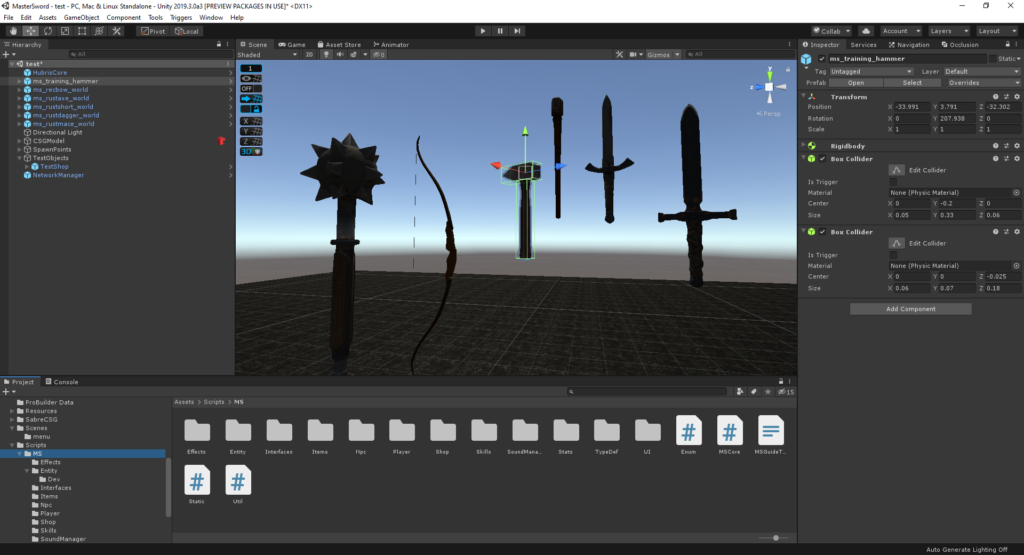
Task: Expand ms_recbow_world in Hierarchy
Action: coord(20,89)
